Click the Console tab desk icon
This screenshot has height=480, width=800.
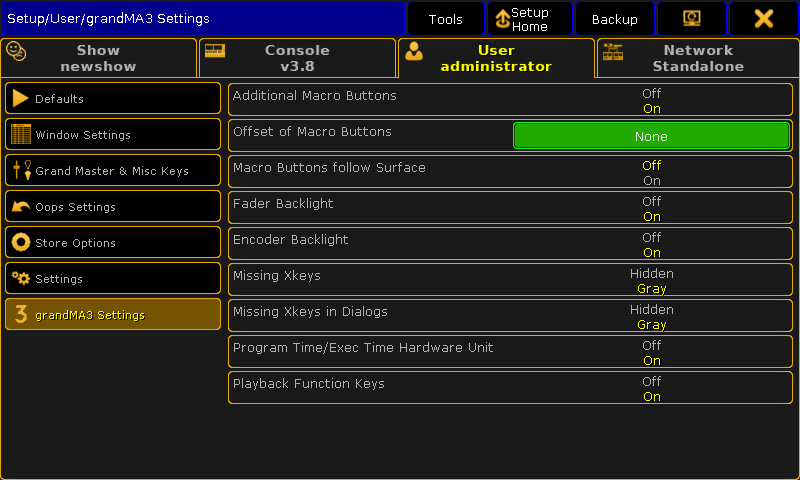tap(215, 50)
